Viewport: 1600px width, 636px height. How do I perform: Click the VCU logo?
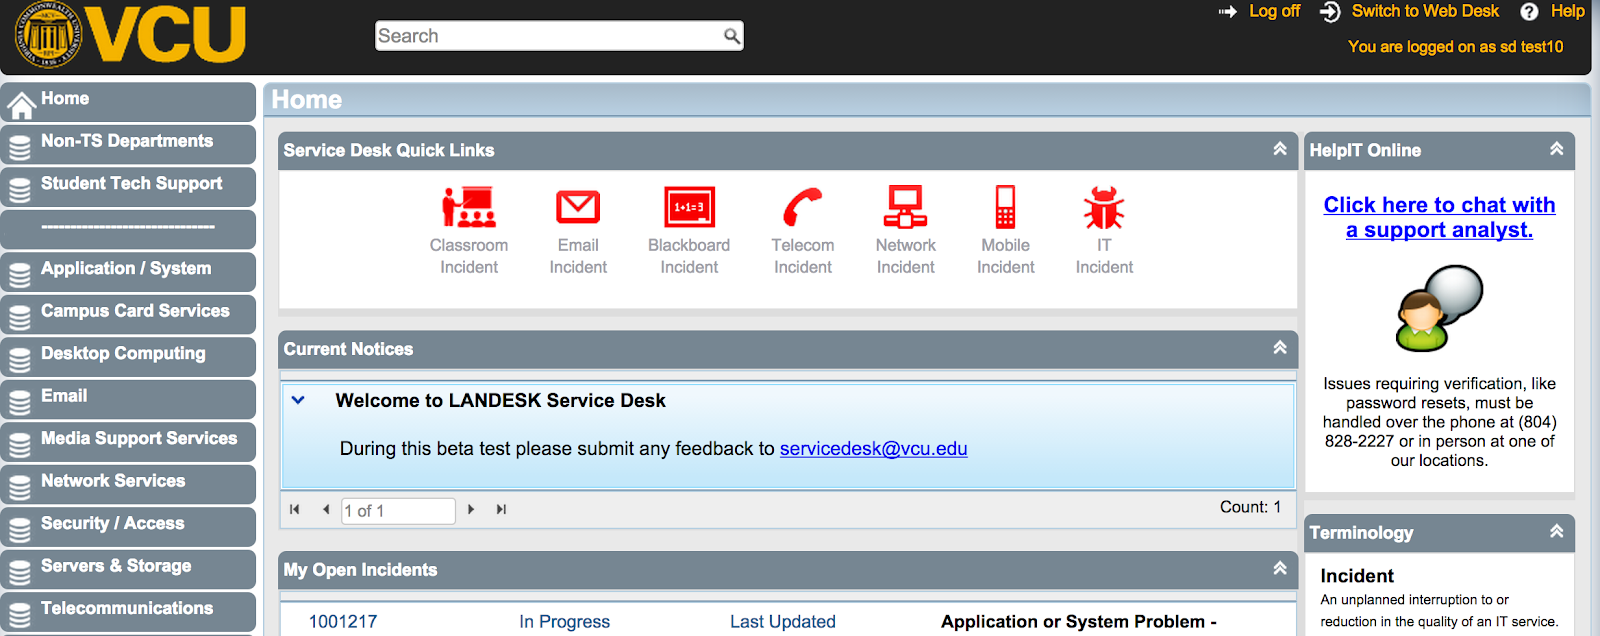(x=130, y=35)
